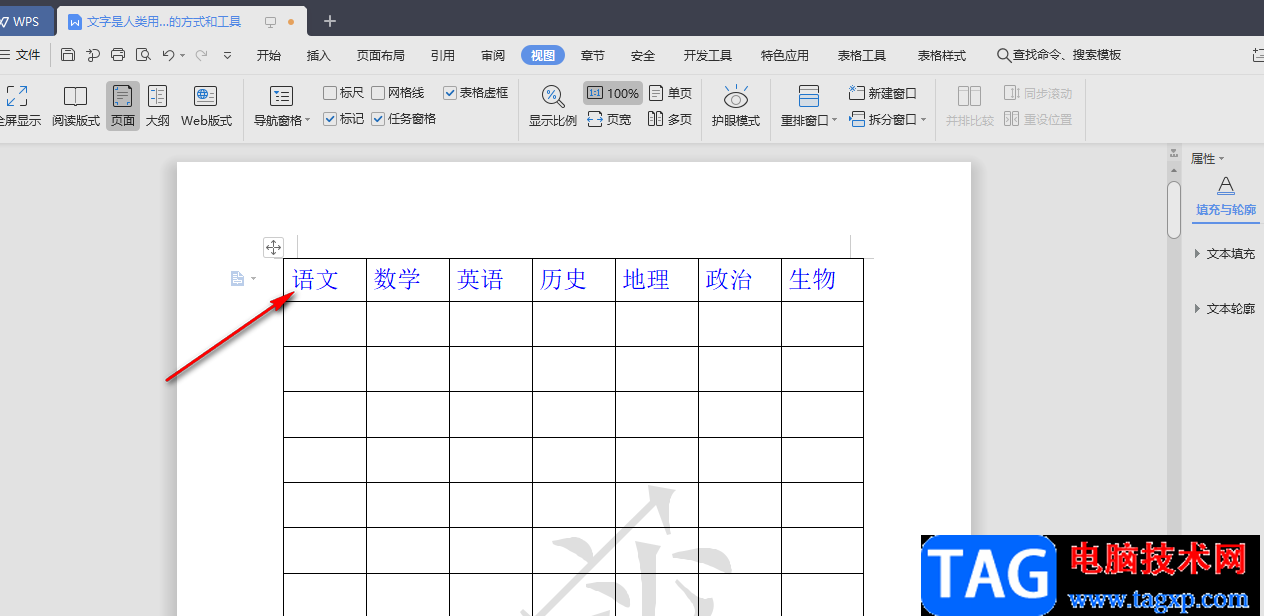Image resolution: width=1264 pixels, height=616 pixels.
Task: Open Print Preview icon
Action: 143,55
